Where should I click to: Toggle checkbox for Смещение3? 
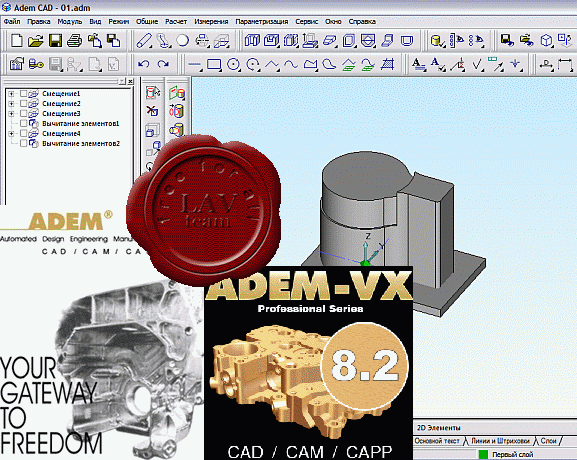click(23, 114)
